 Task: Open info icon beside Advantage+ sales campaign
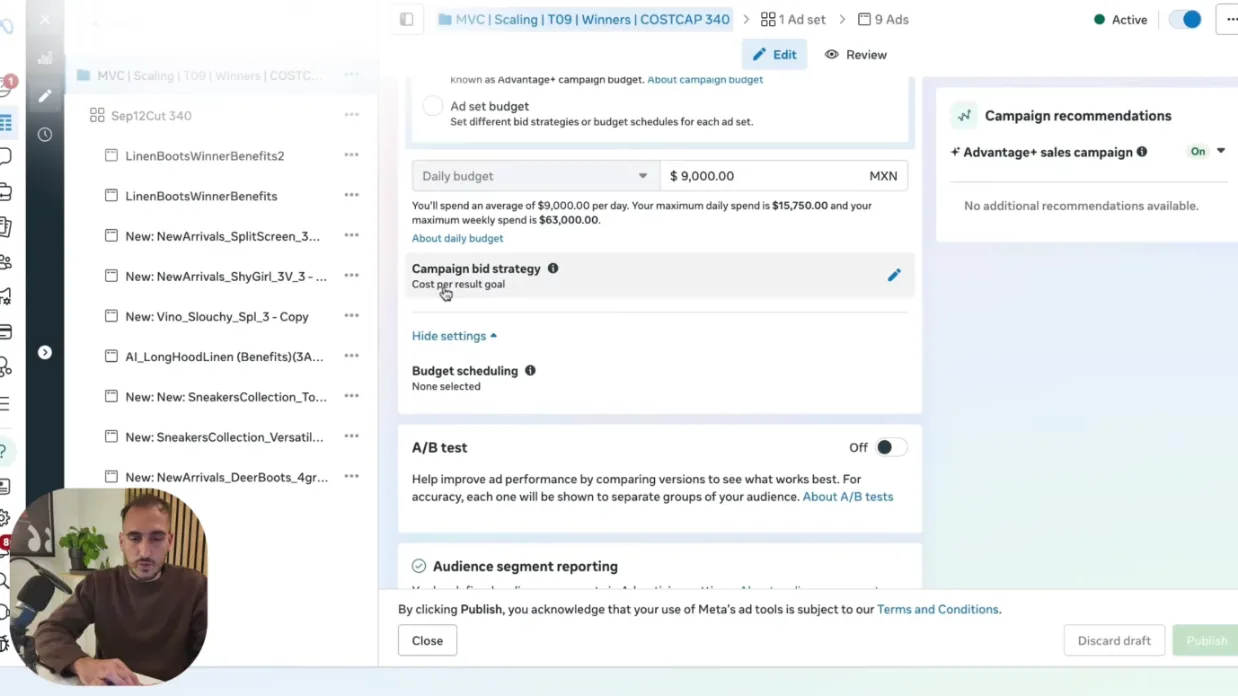(1142, 152)
